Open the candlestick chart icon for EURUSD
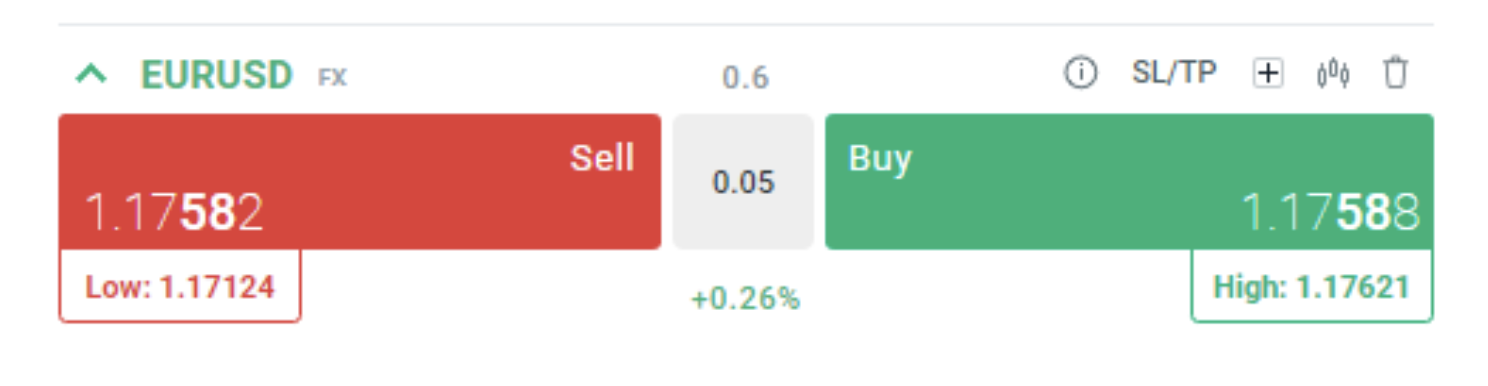This screenshot has height=386, width=1488. [1333, 73]
